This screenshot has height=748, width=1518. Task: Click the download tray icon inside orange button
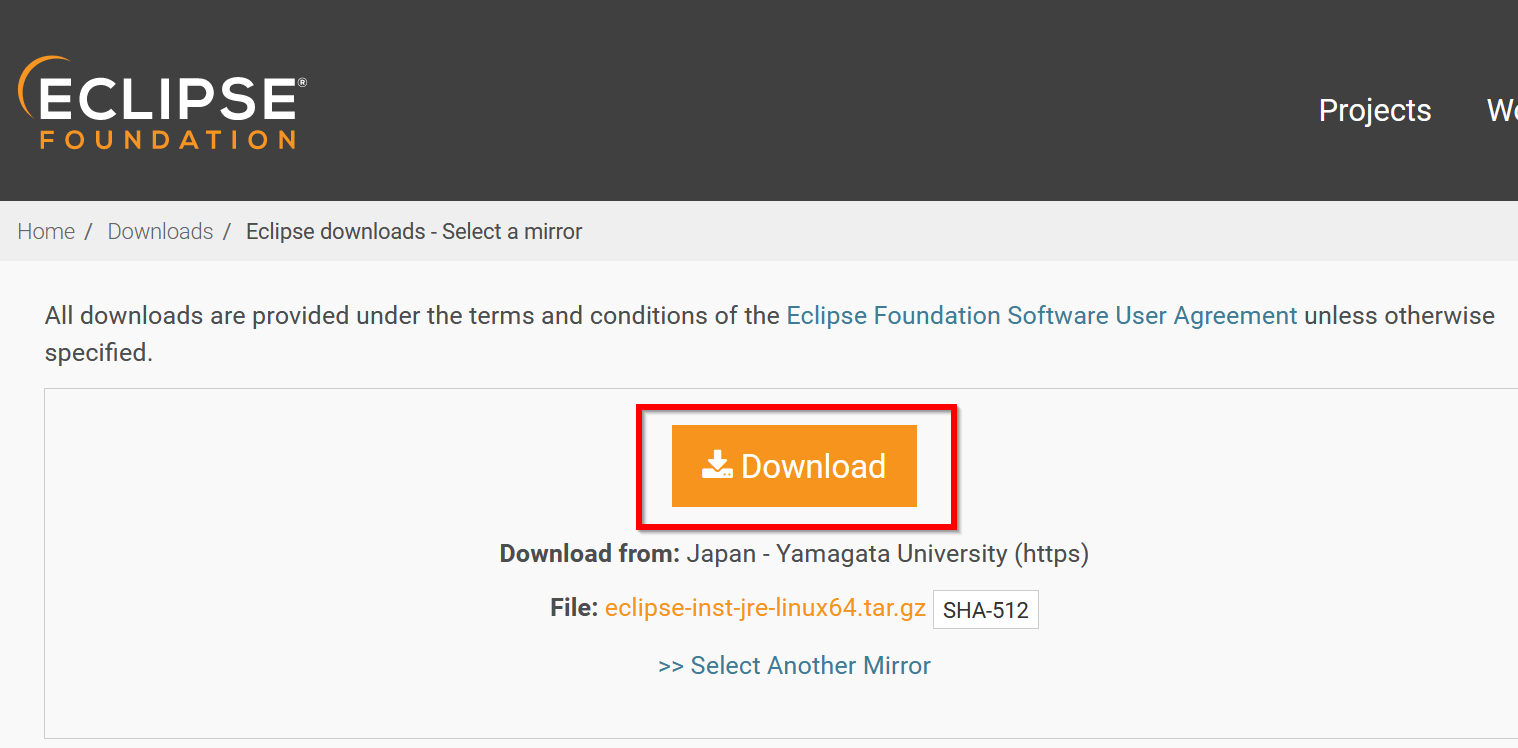[718, 465]
